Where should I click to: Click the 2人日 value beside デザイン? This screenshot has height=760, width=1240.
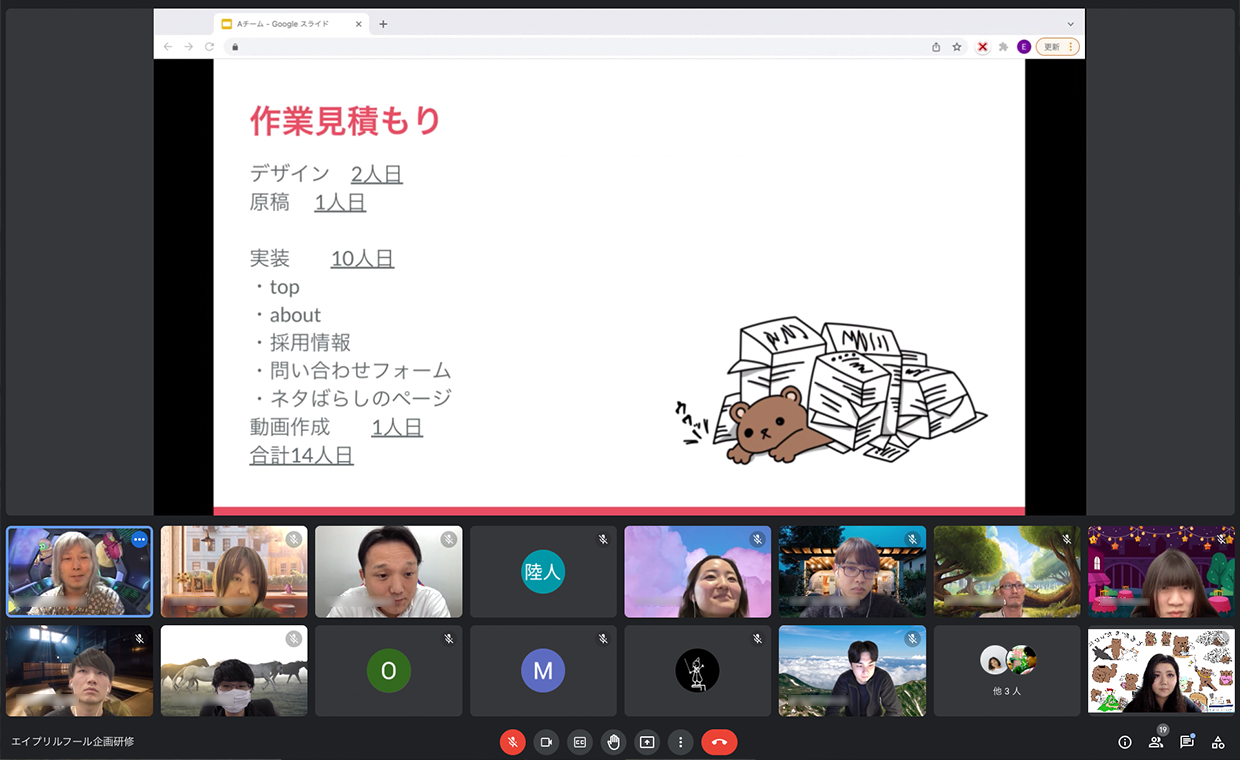tap(377, 174)
